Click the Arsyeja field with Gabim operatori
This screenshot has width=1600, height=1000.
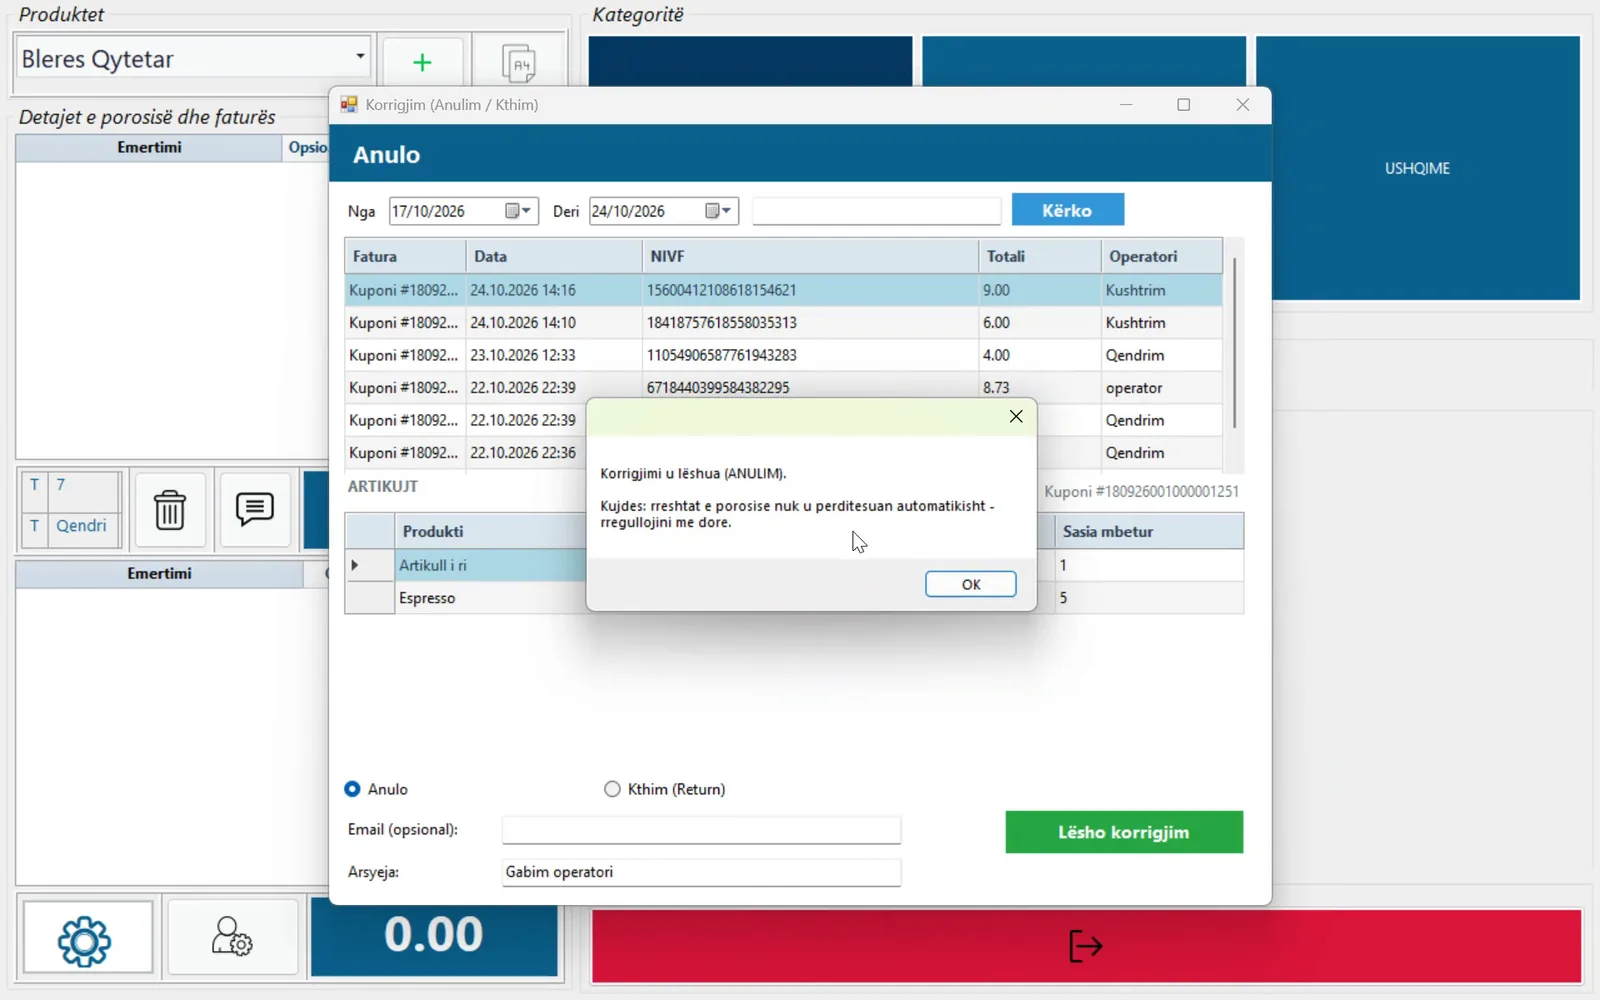(701, 872)
